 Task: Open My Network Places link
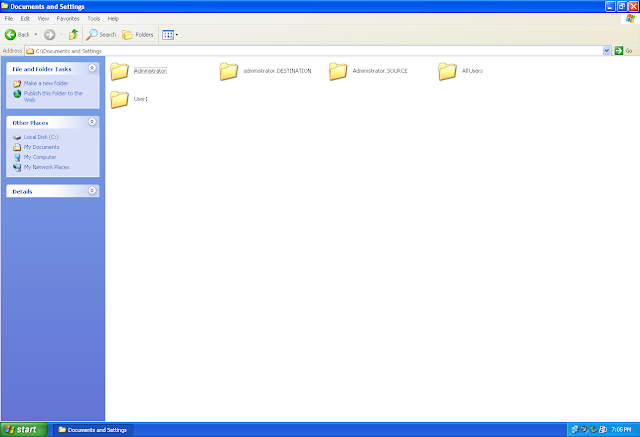[47, 167]
